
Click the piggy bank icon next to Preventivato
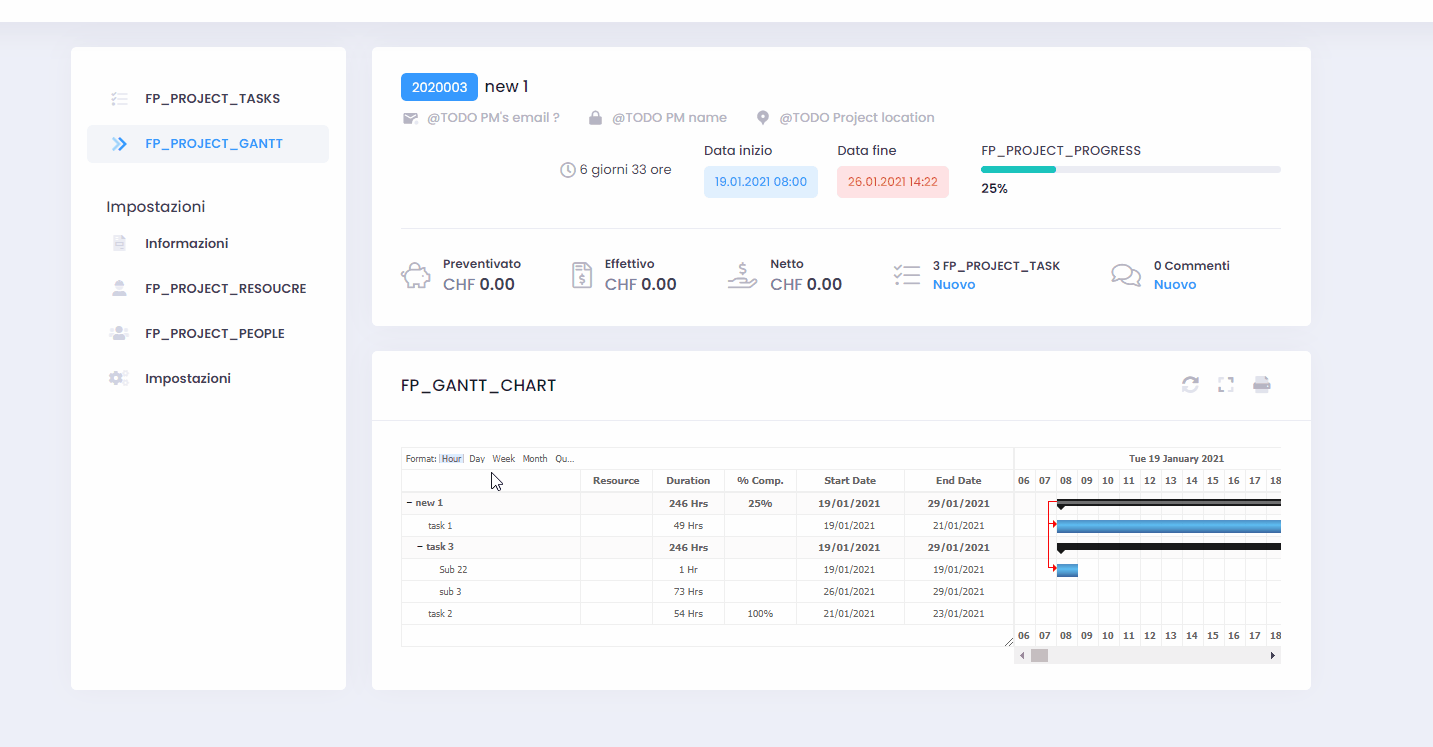415,274
